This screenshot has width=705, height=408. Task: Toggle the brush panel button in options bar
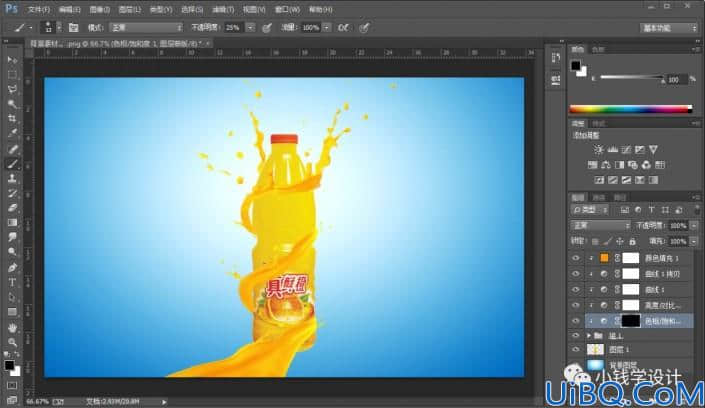[73, 28]
